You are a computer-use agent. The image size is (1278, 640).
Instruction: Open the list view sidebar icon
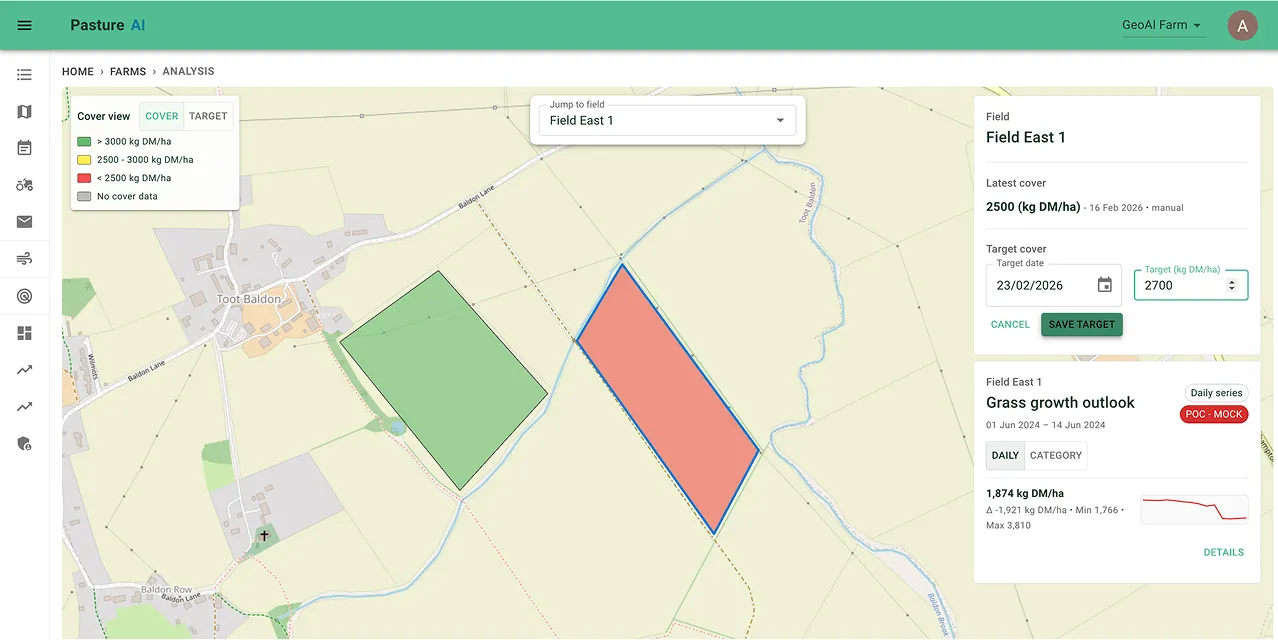click(x=25, y=75)
